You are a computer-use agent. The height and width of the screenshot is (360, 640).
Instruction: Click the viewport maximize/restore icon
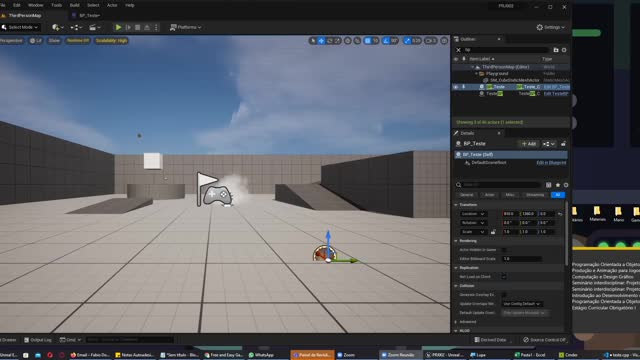tap(444, 41)
